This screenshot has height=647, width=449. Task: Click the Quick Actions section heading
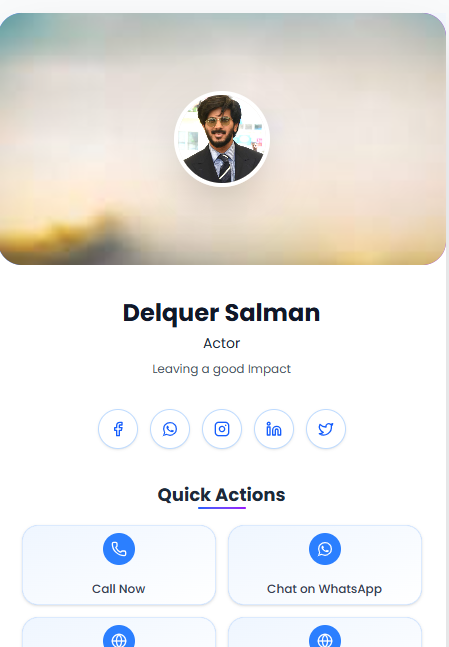pos(222,495)
